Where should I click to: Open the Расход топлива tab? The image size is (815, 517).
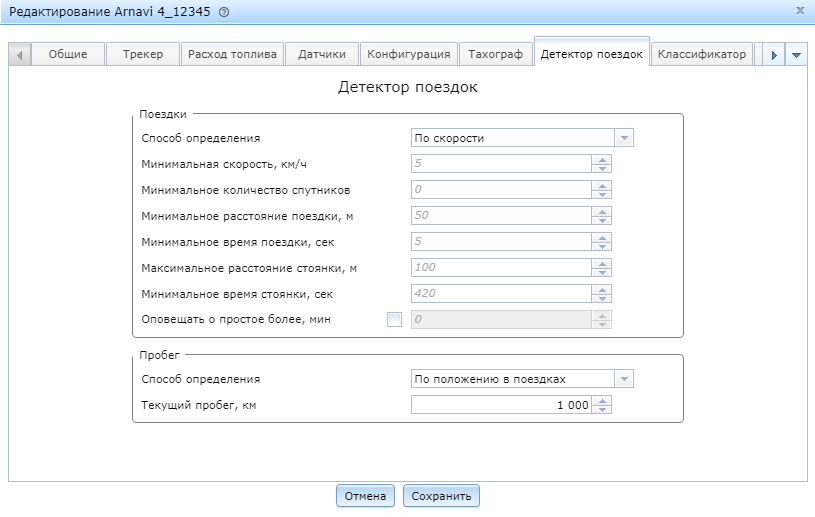pos(232,54)
